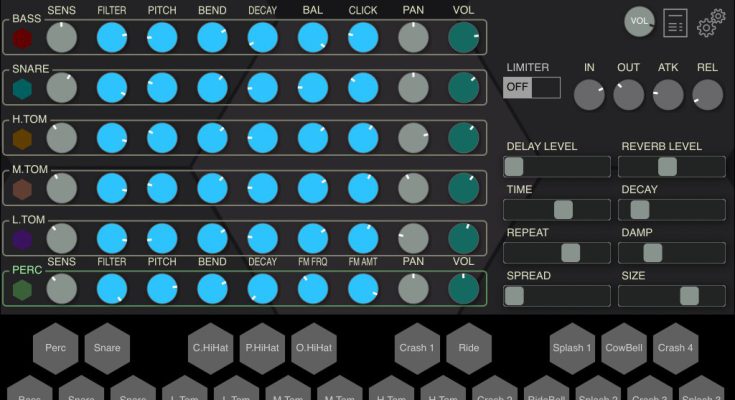735x400 pixels.
Task: Open the settings gears icon
Action: [711, 23]
